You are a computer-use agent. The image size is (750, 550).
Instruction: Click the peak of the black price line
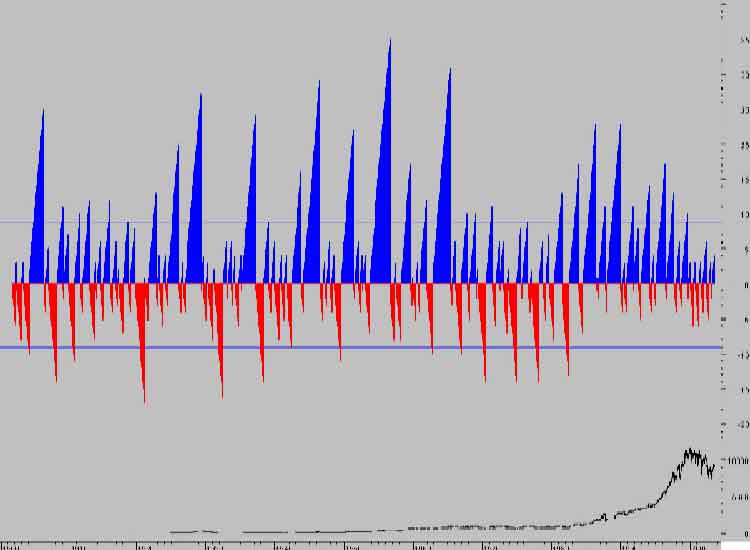(x=688, y=451)
